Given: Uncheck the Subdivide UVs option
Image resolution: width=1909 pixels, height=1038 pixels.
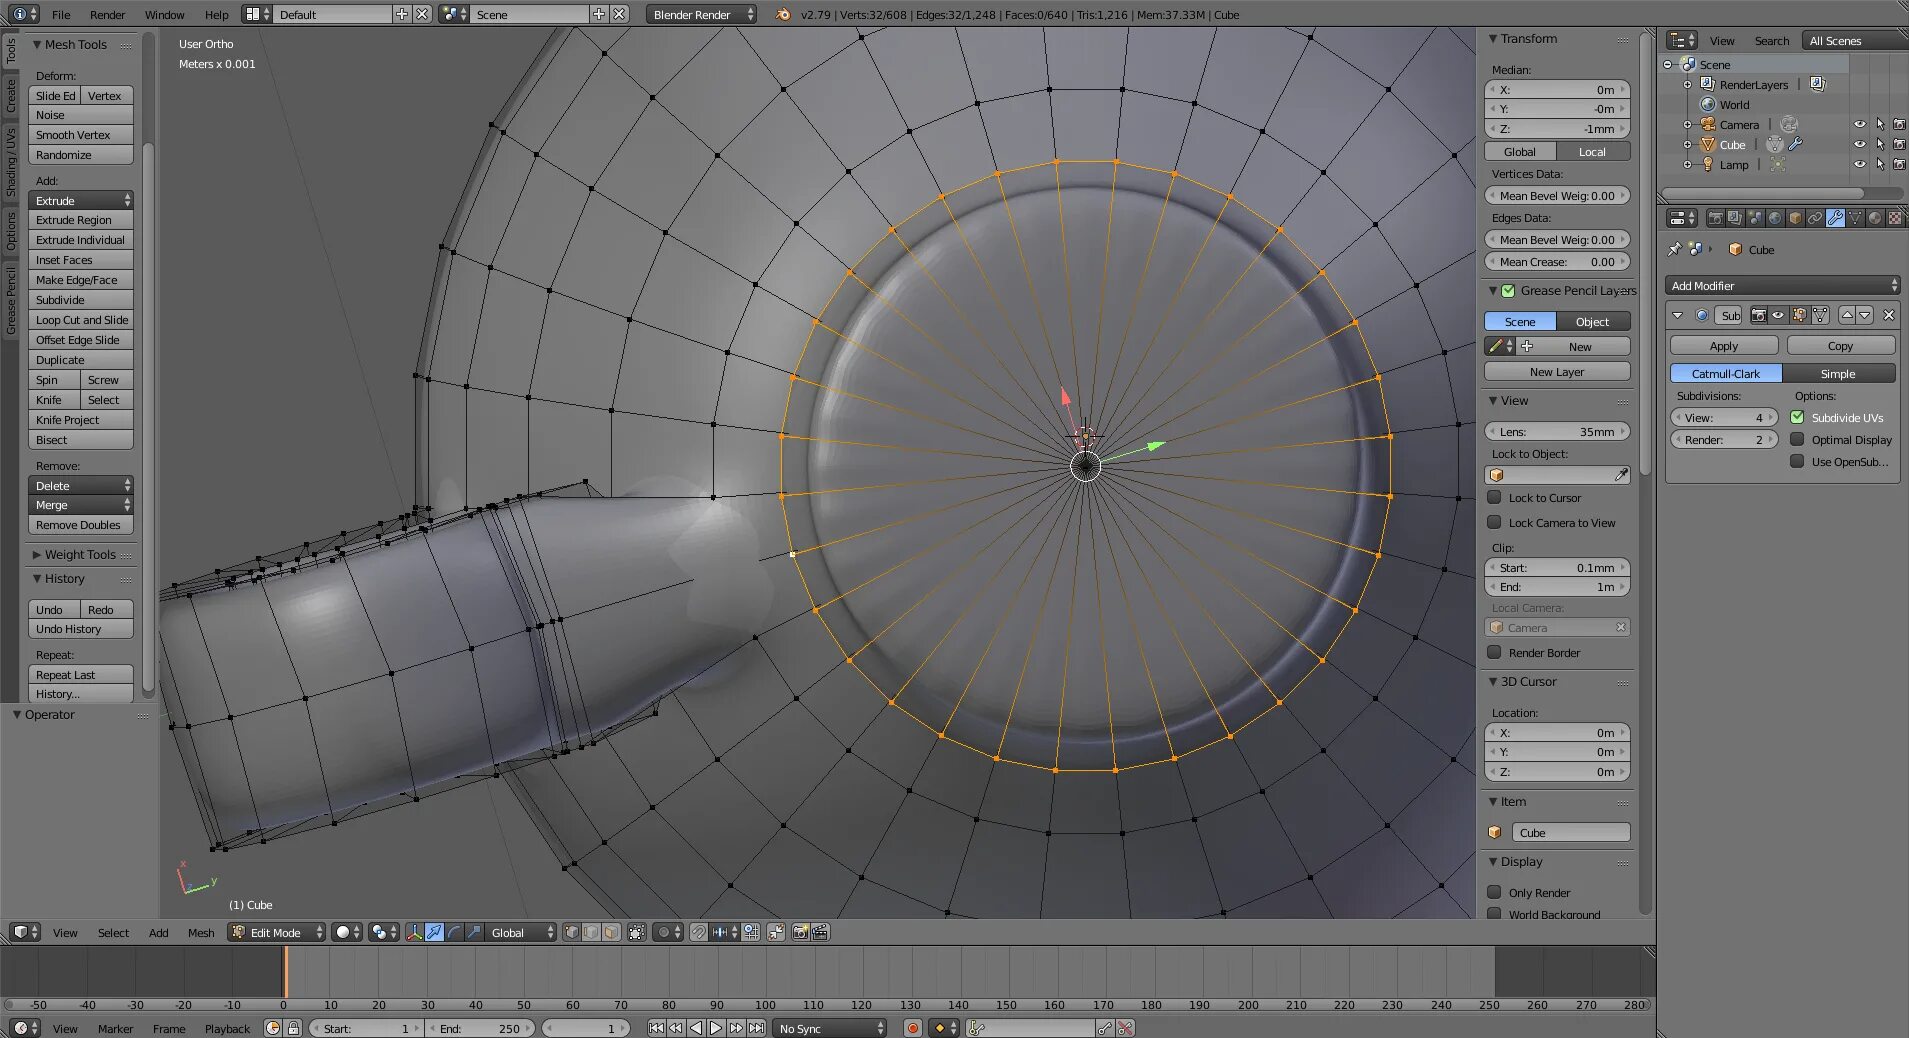Looking at the screenshot, I should [1797, 417].
